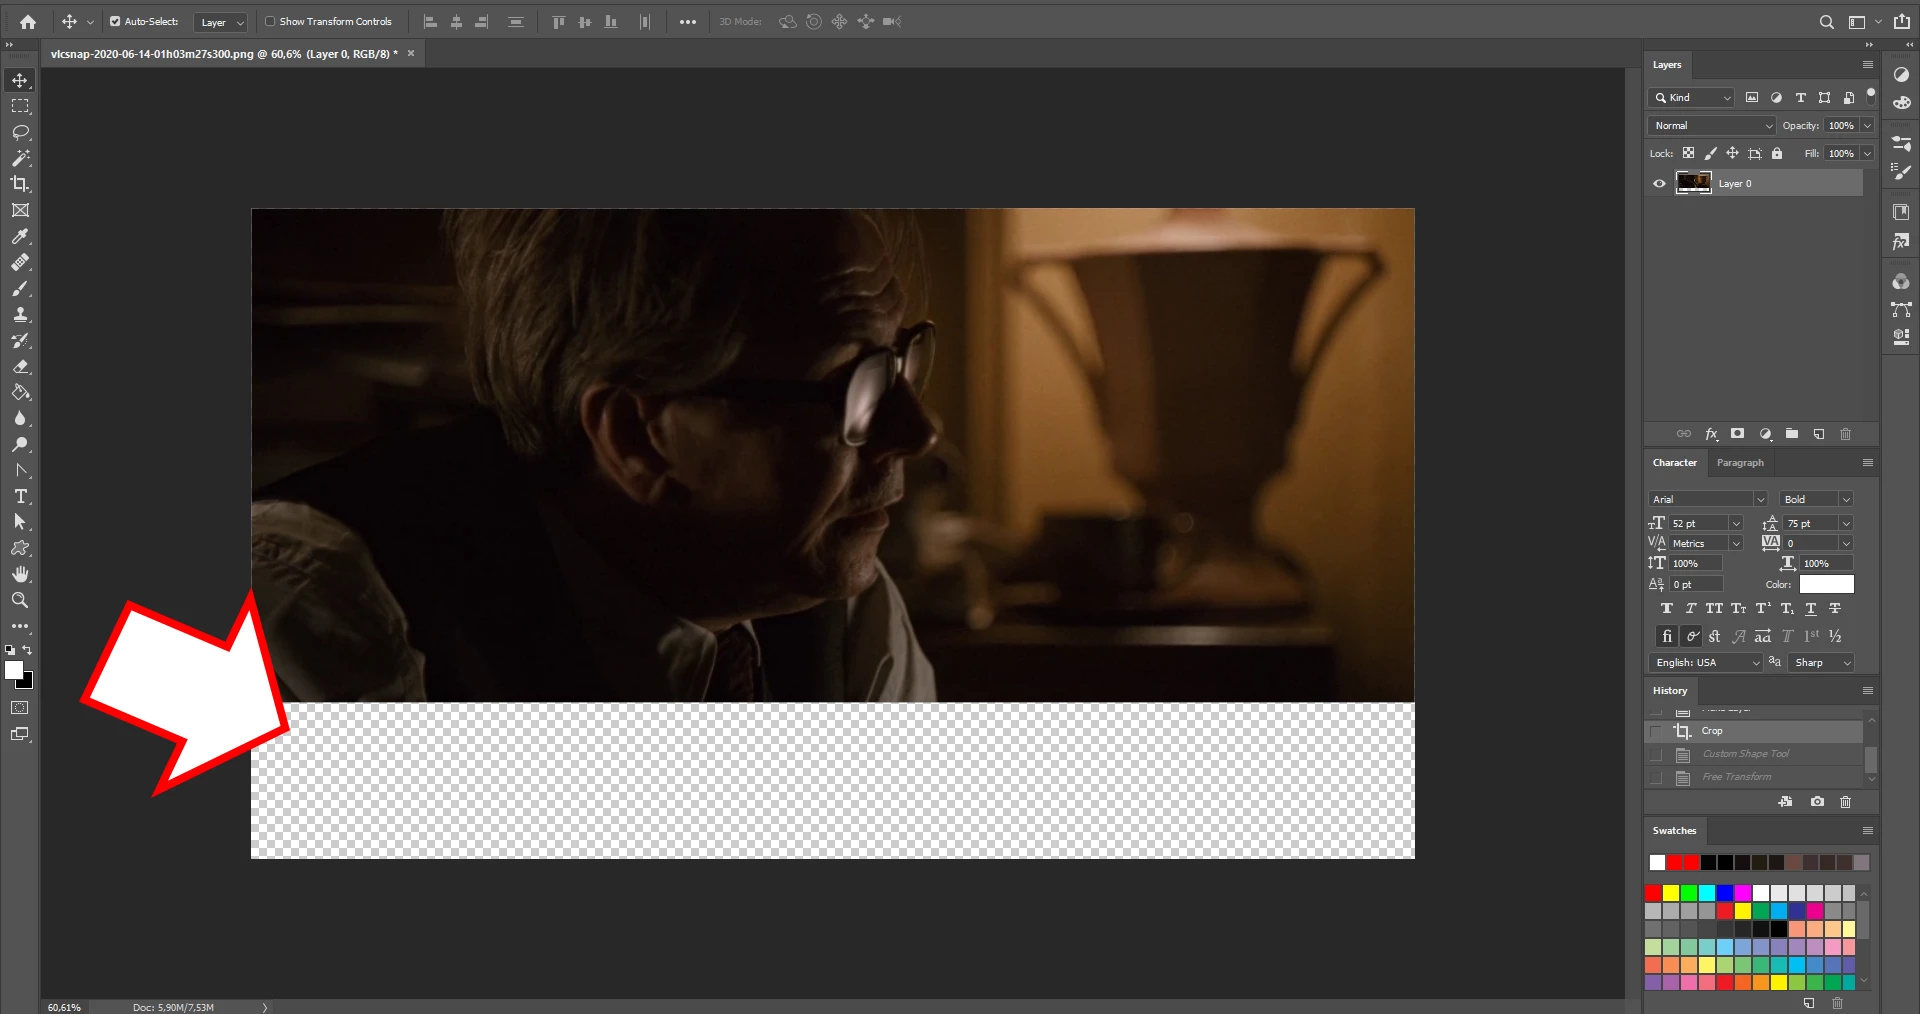Image resolution: width=1920 pixels, height=1014 pixels.
Task: Select the Path Selection tool
Action: (20, 522)
